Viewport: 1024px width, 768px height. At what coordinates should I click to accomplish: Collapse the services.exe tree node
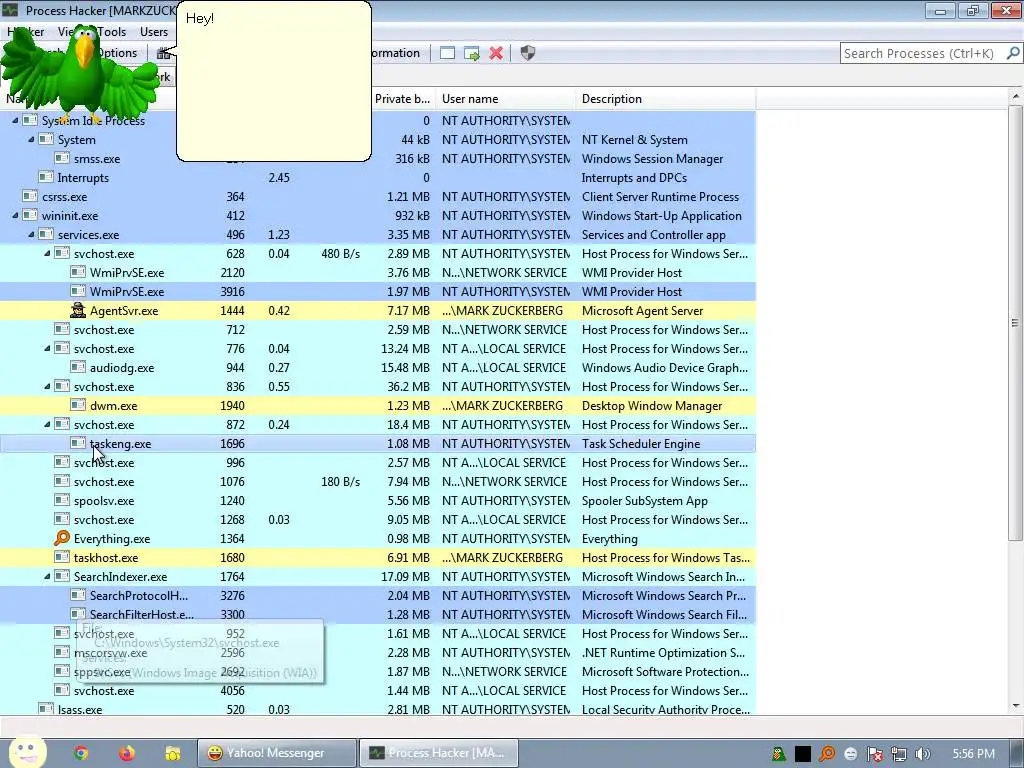coord(31,234)
